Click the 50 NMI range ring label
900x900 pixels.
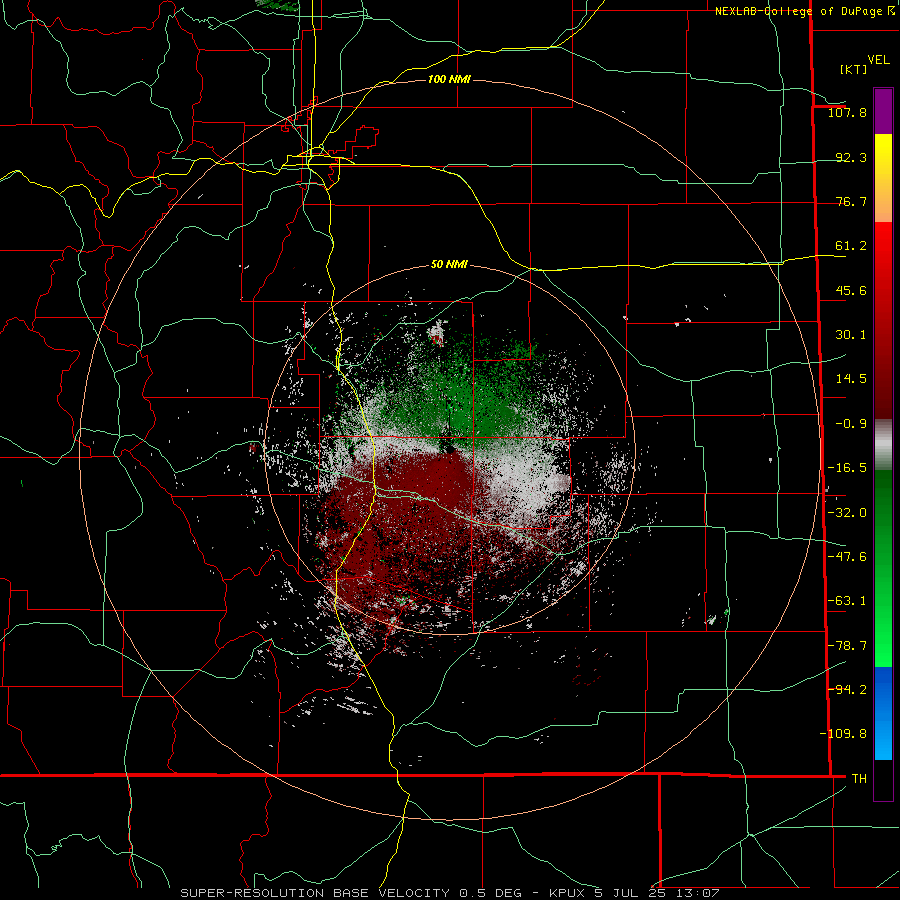449,264
